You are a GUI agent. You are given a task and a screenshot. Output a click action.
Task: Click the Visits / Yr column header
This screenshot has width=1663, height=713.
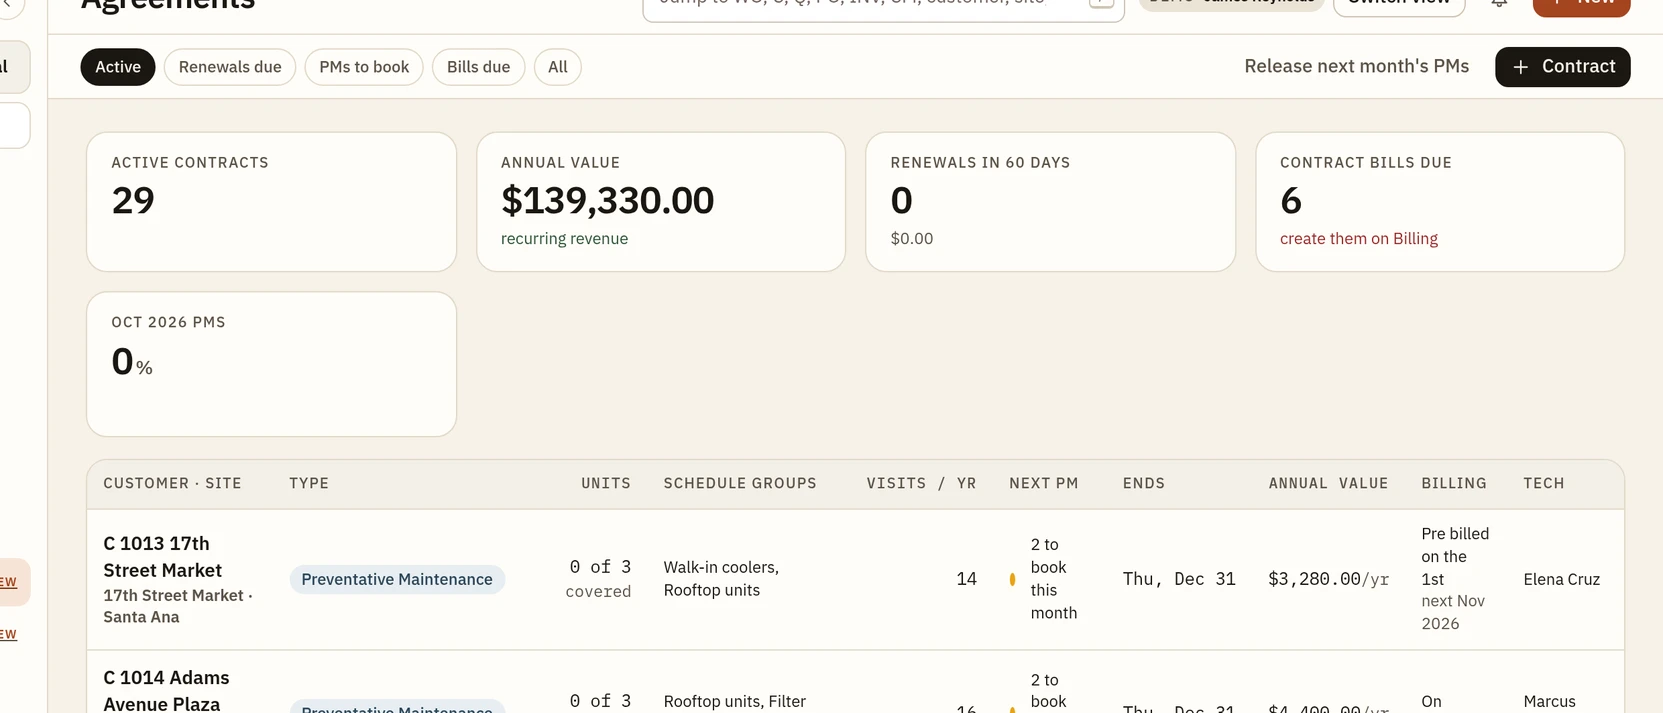pyautogui.click(x=921, y=484)
